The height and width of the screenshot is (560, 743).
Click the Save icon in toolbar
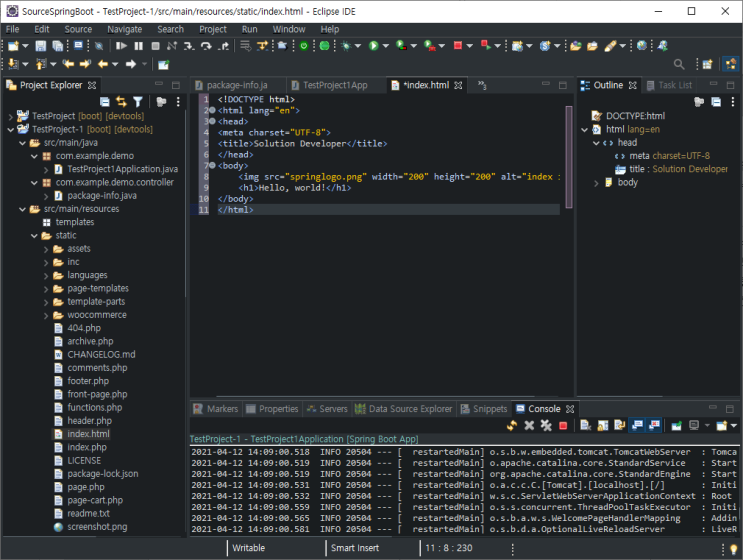pos(41,46)
